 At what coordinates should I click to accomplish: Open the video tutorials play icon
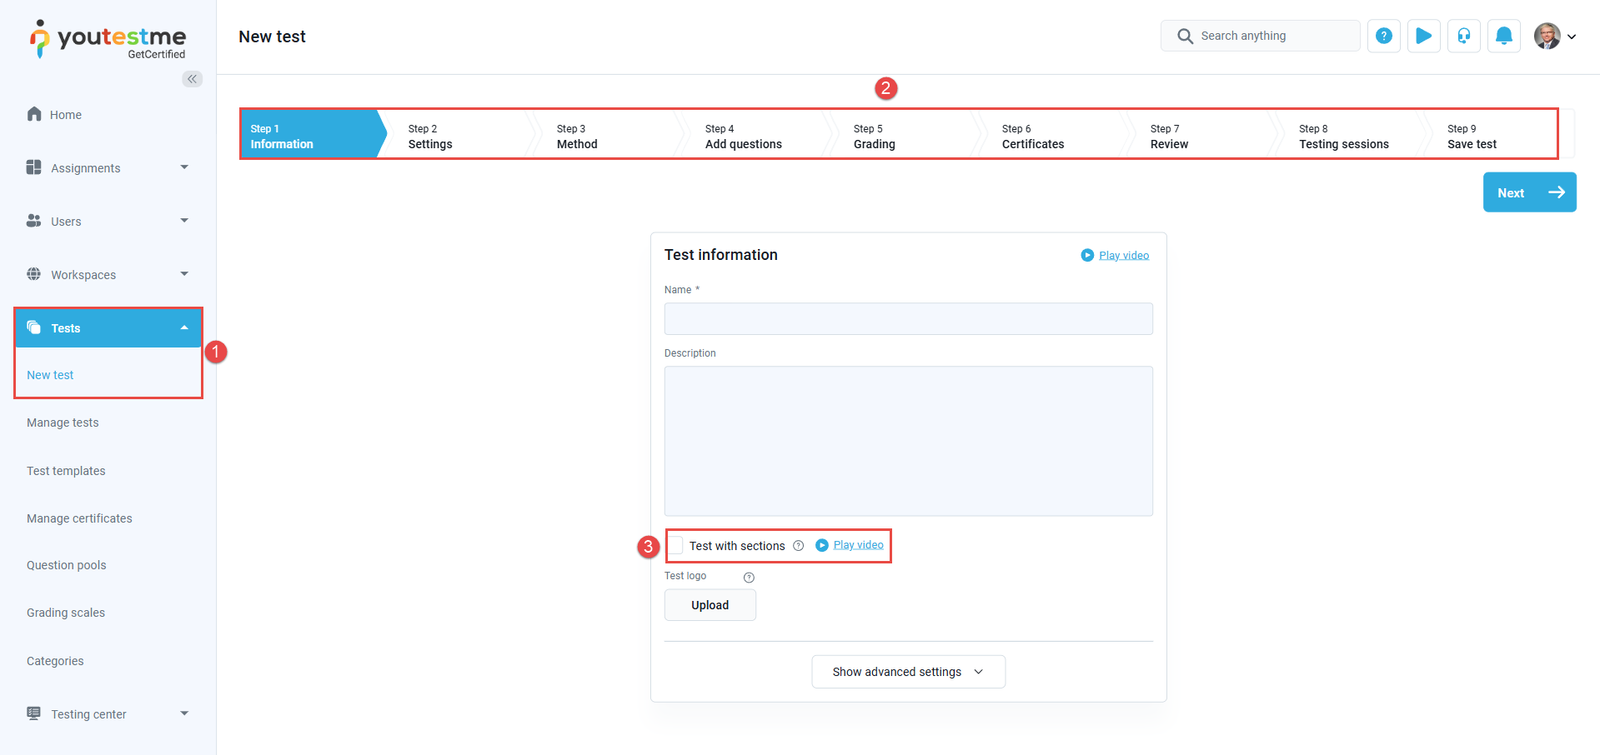click(1423, 36)
